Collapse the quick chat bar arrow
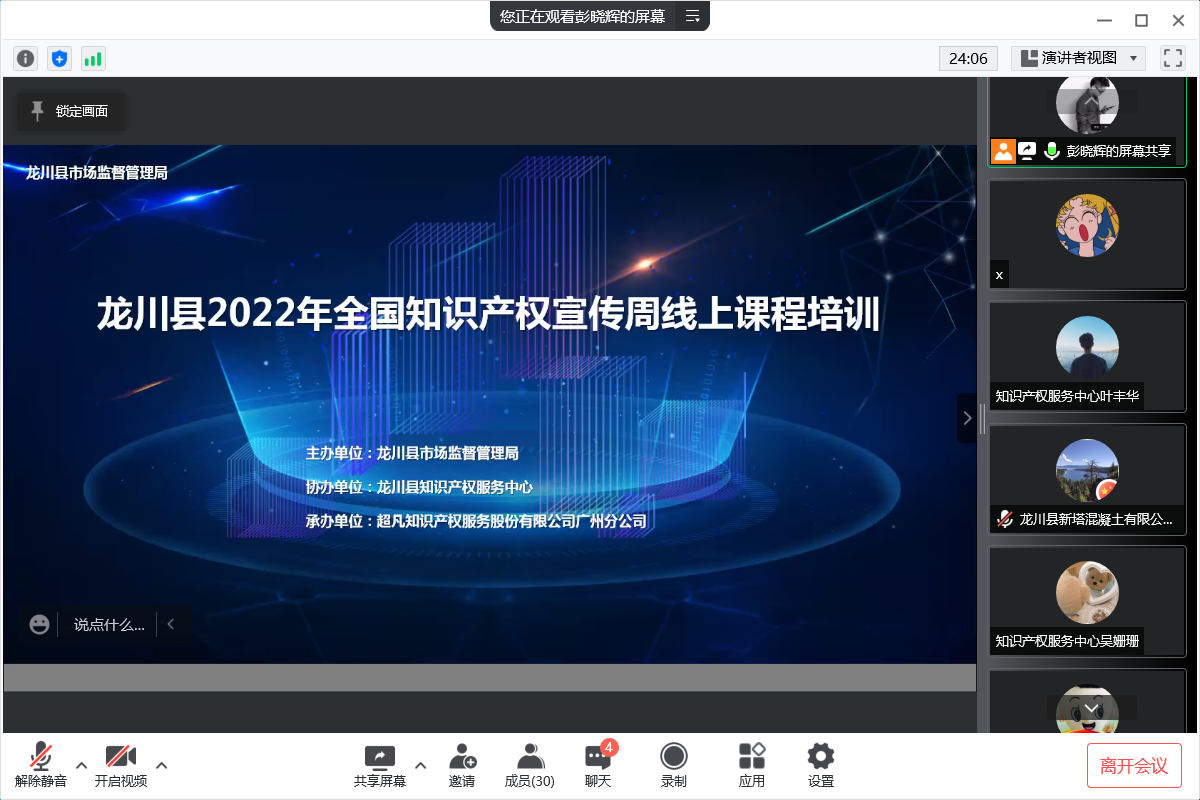The height and width of the screenshot is (800, 1200). click(171, 624)
